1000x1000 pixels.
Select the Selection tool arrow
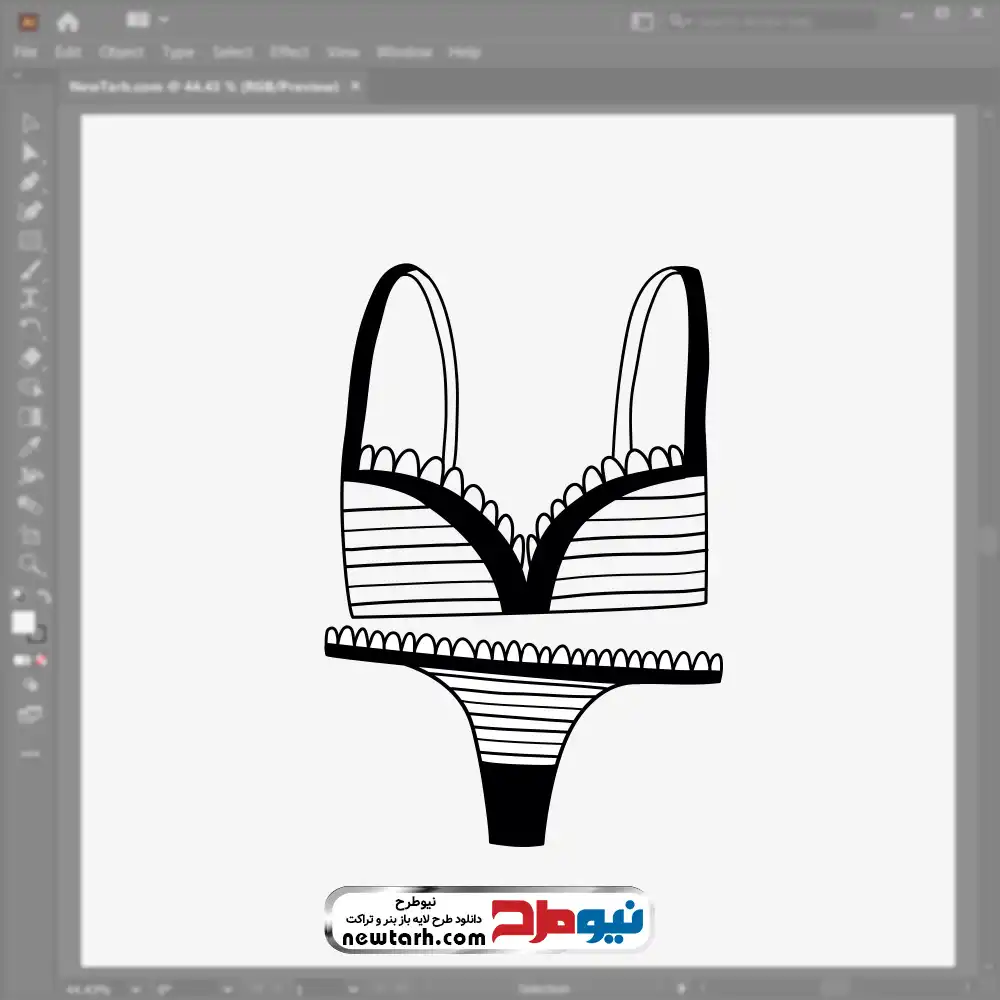[30, 123]
